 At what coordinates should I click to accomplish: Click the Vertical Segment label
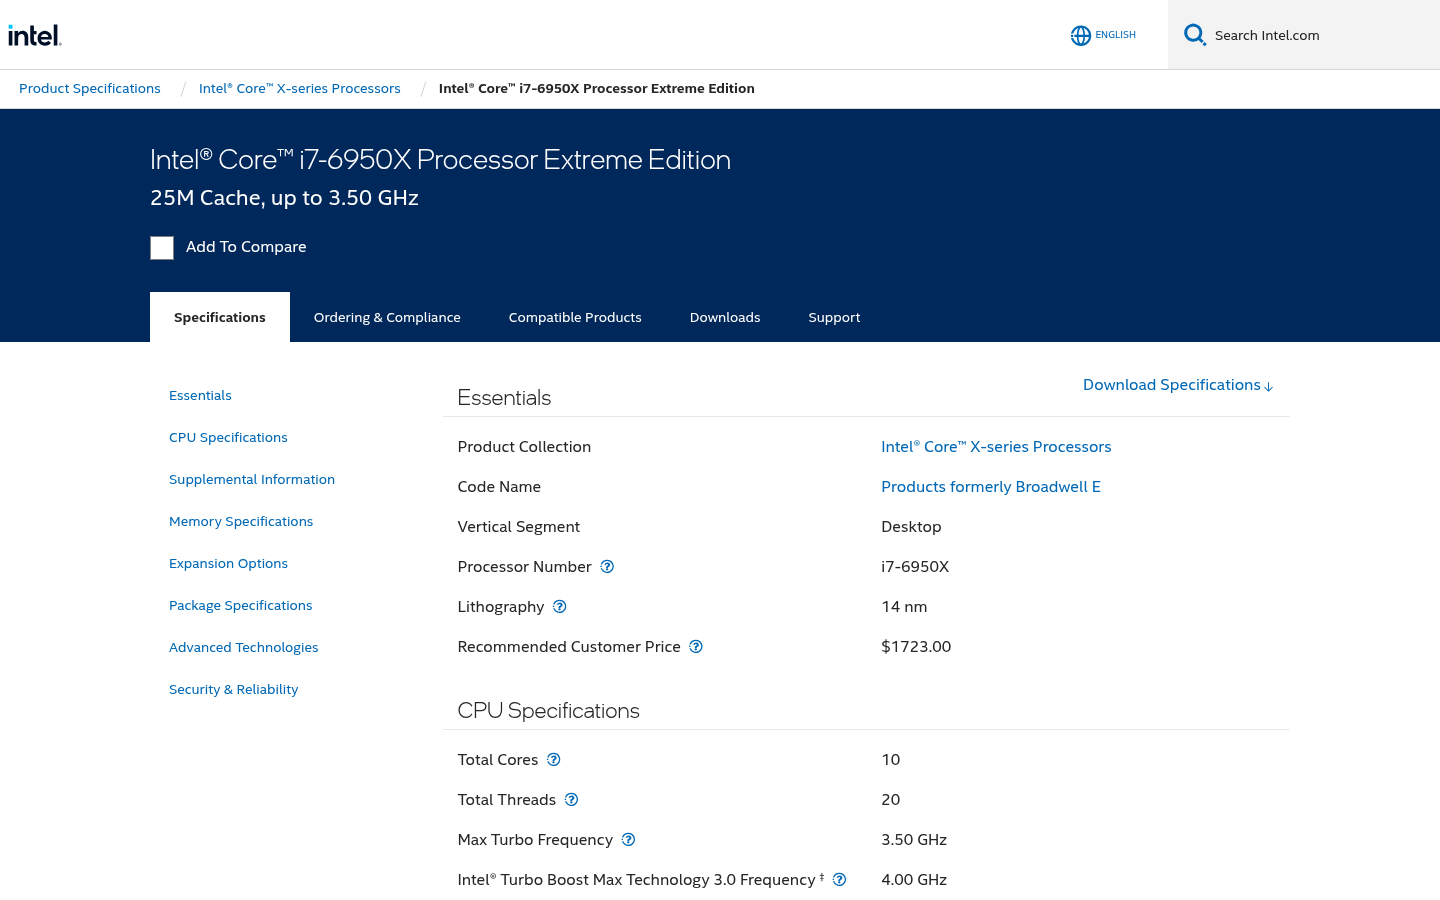click(518, 527)
